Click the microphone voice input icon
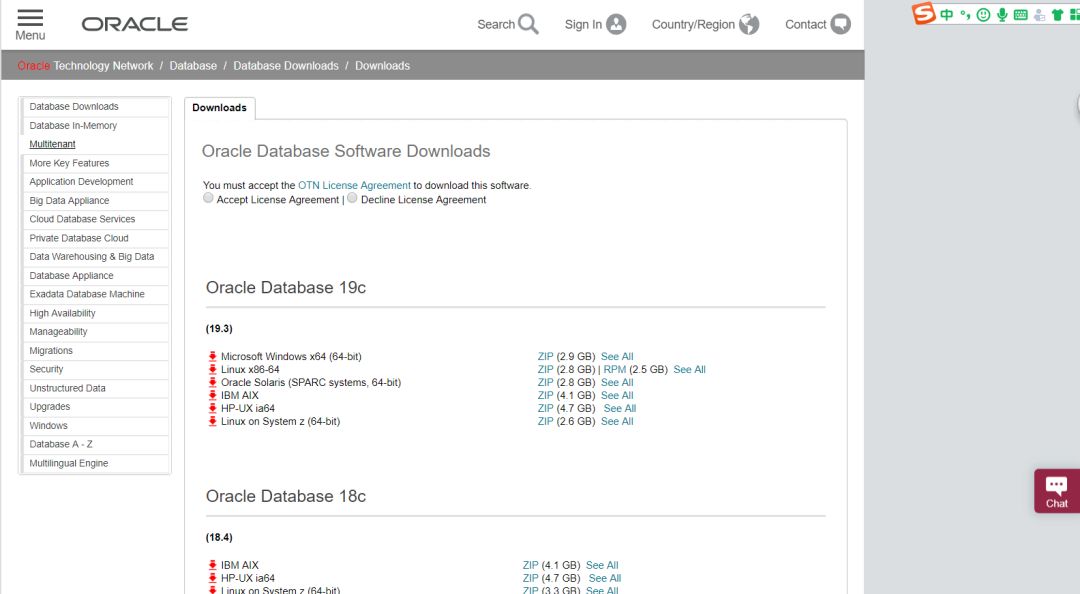 (1002, 14)
